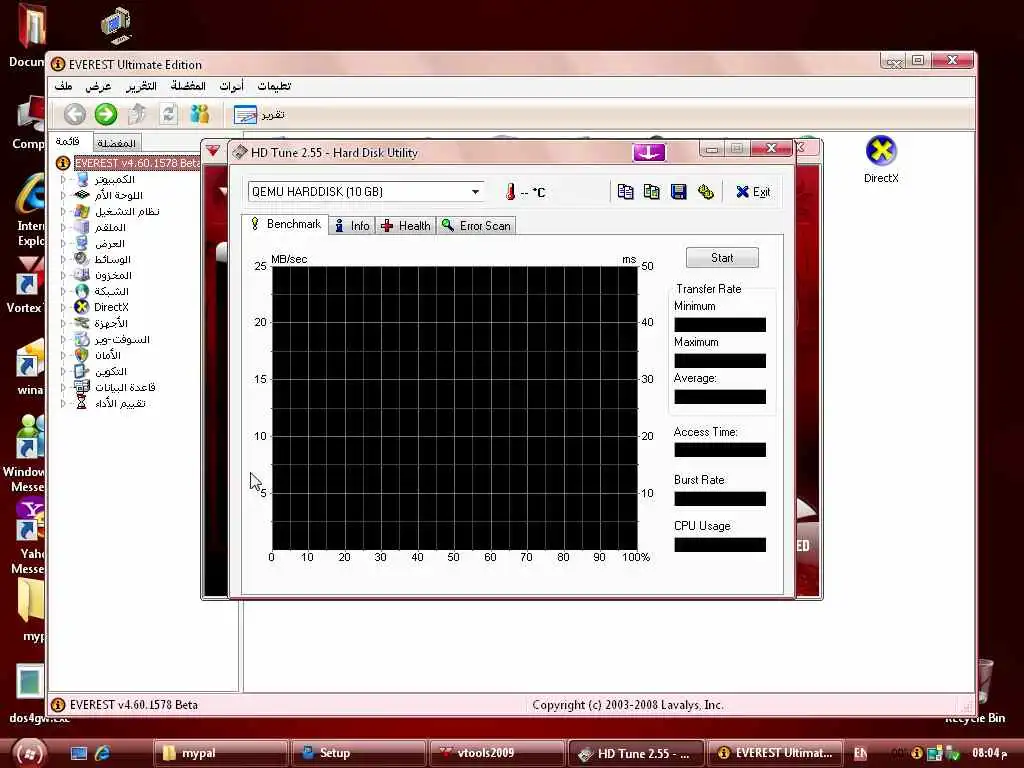1024x768 pixels.
Task: Click Exit in HD Tune toolbar
Action: 753,192
